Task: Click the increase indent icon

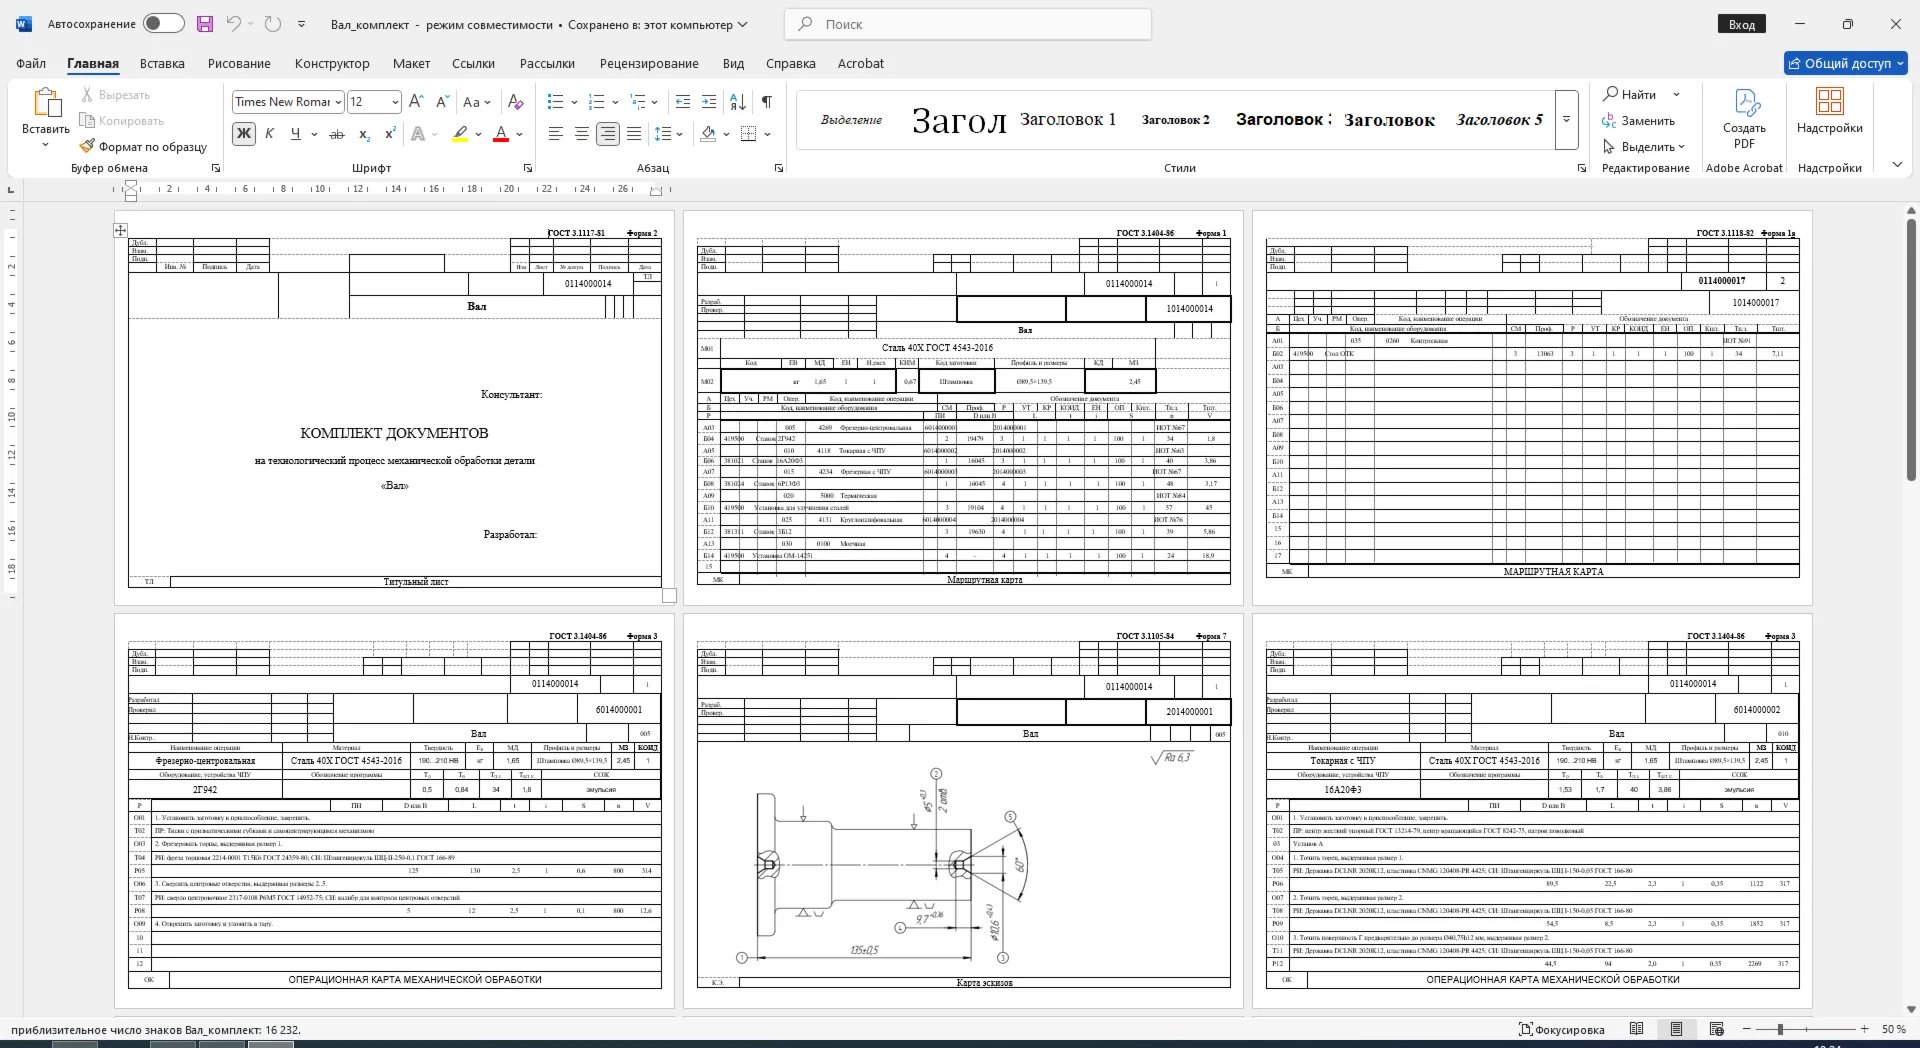Action: click(x=709, y=102)
